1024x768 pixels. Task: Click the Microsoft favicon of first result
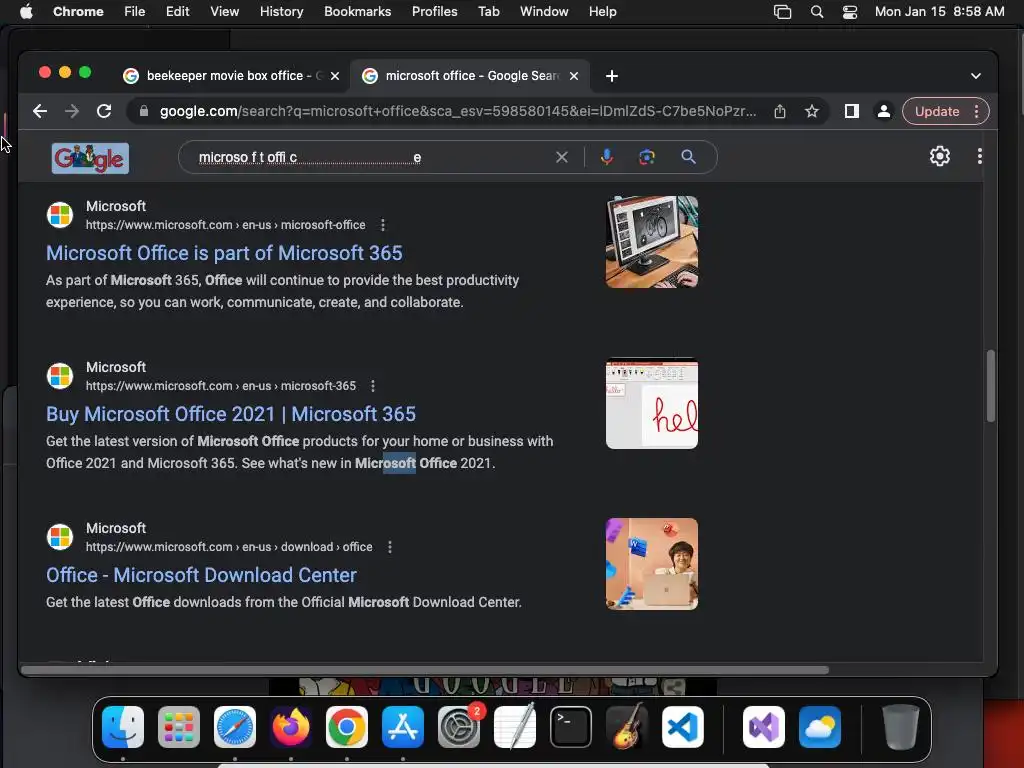coord(60,215)
